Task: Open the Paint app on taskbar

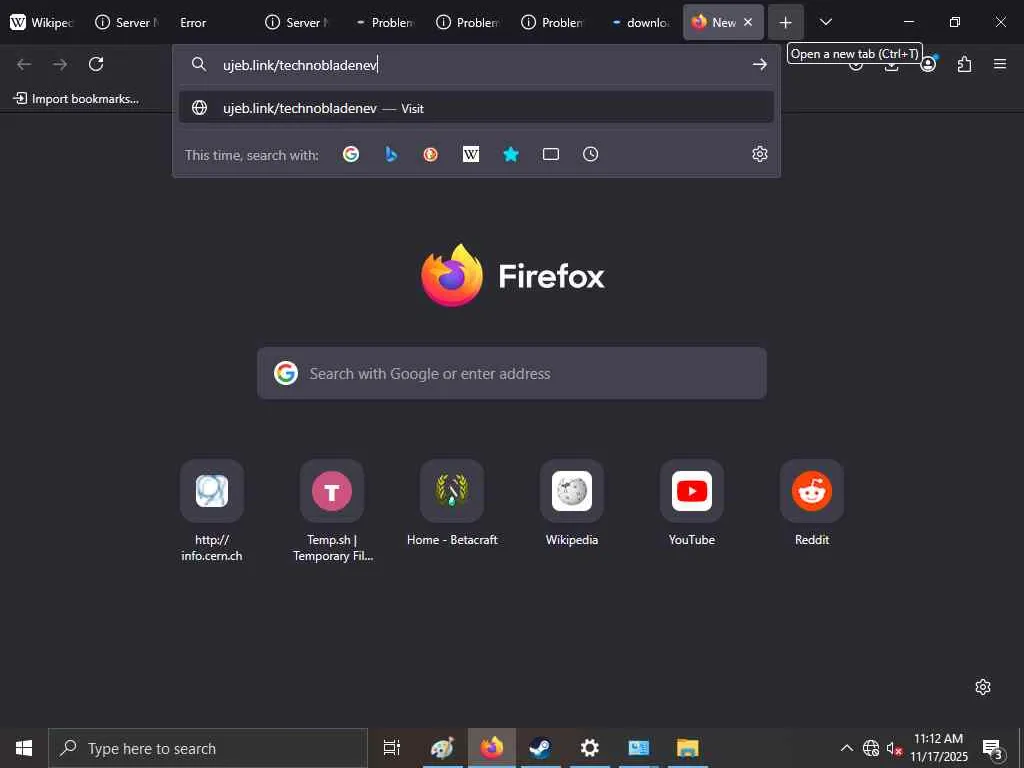Action: pos(442,748)
